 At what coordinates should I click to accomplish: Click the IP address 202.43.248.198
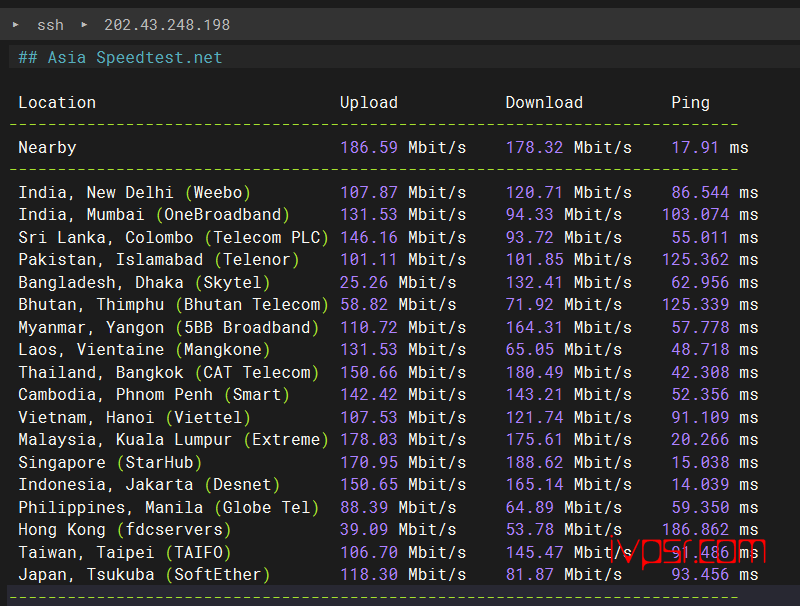coord(167,24)
